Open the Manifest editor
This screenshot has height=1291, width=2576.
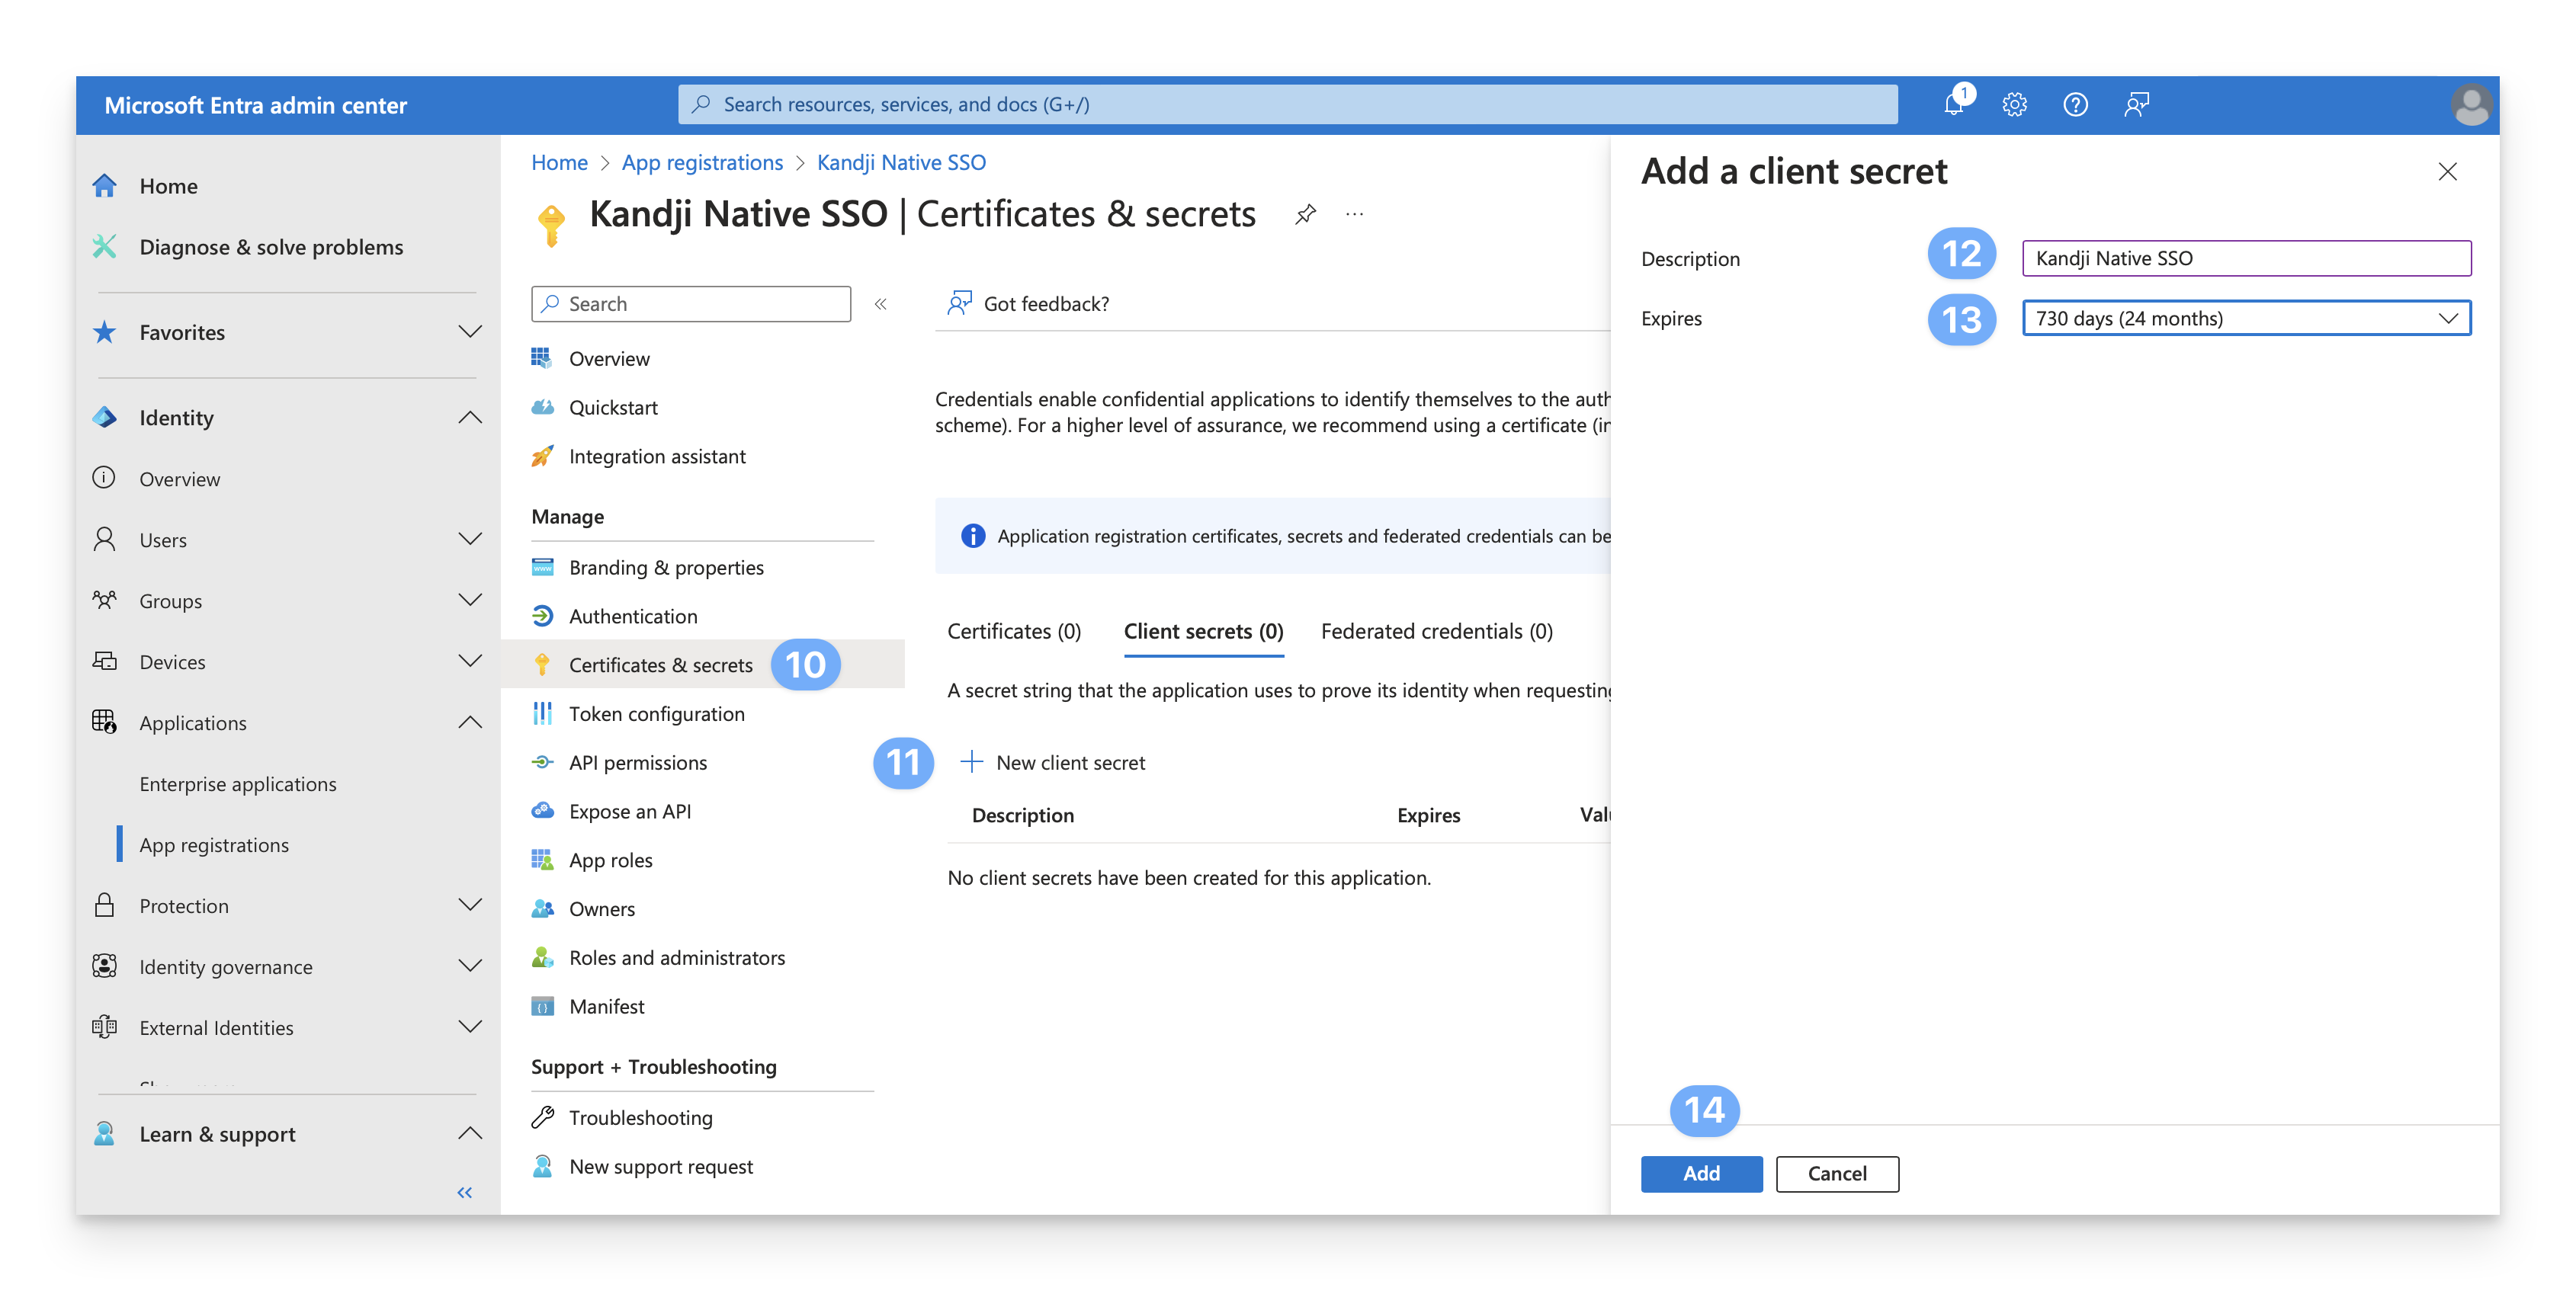(607, 1007)
